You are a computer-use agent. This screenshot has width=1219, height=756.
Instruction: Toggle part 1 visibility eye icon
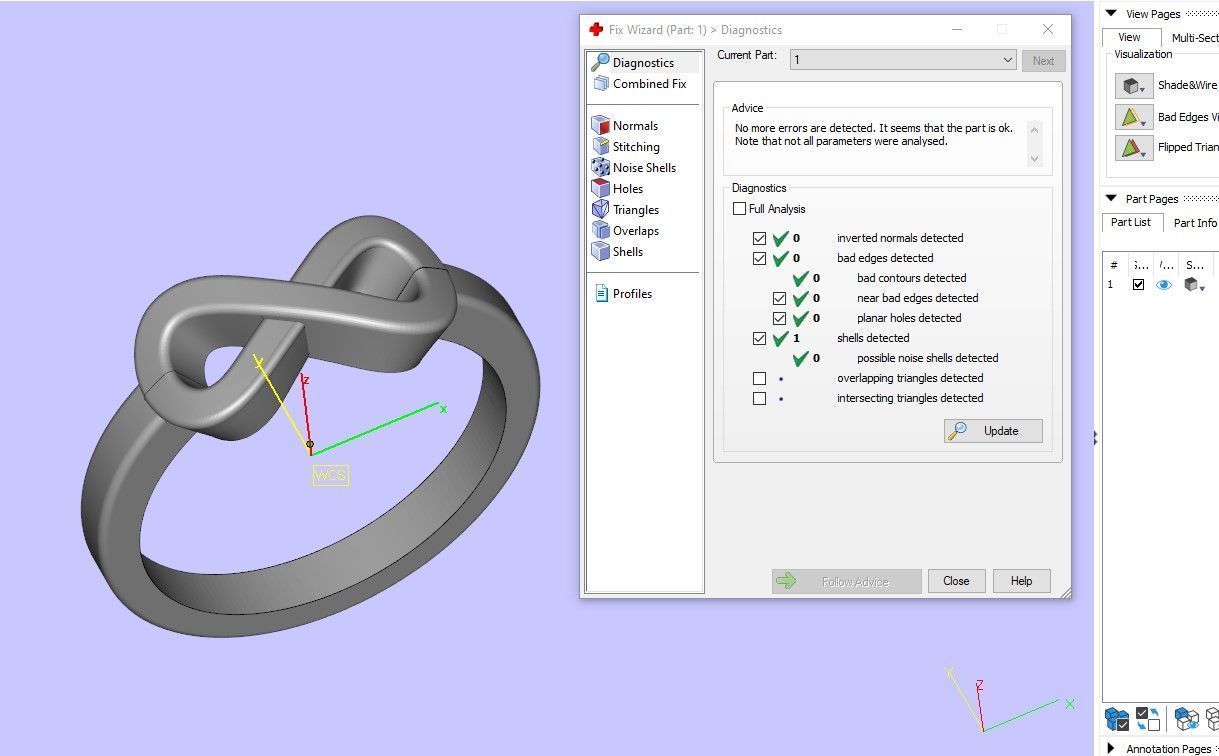pos(1164,285)
